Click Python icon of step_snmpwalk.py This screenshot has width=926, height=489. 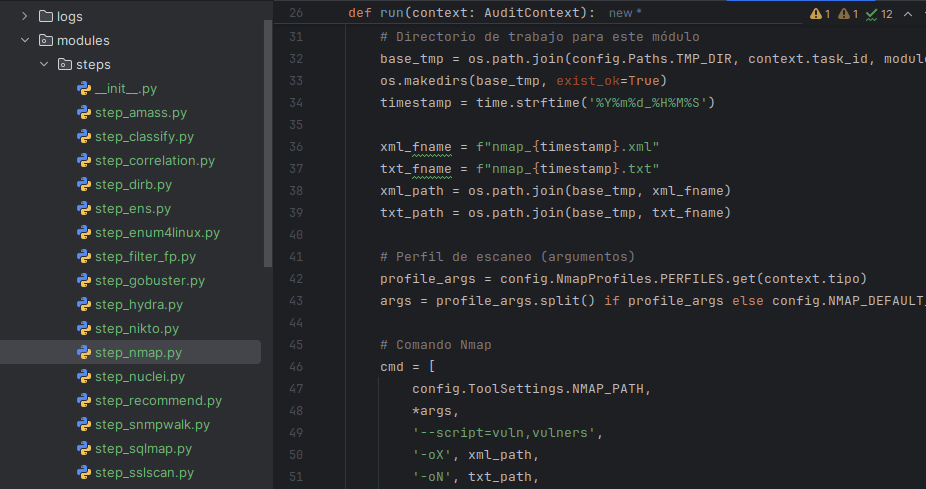click(84, 425)
